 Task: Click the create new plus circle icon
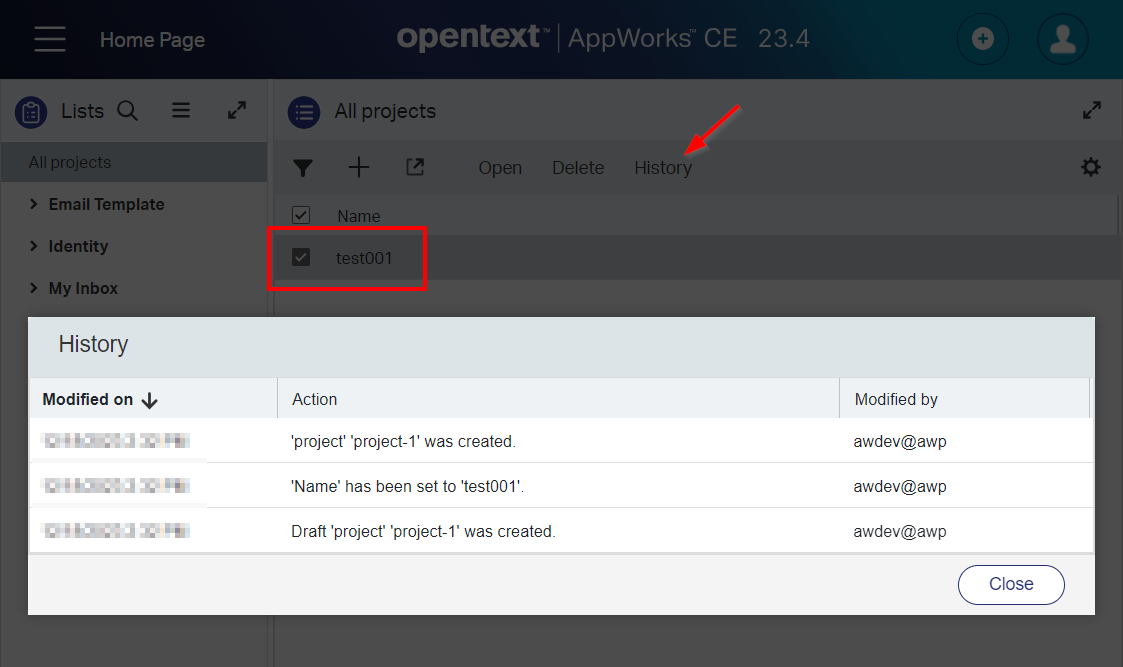coord(982,40)
